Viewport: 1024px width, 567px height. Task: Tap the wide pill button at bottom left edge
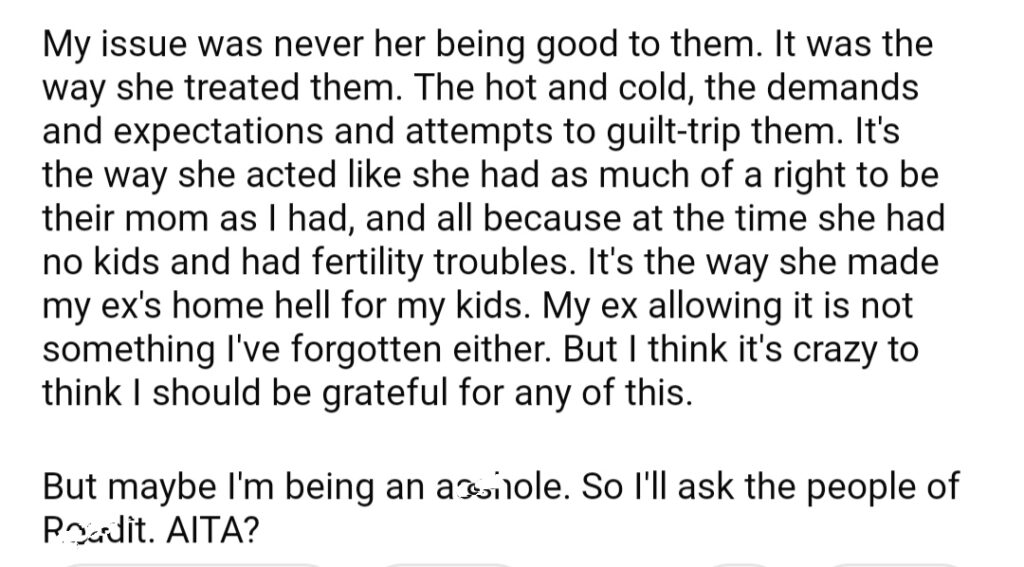point(193,564)
